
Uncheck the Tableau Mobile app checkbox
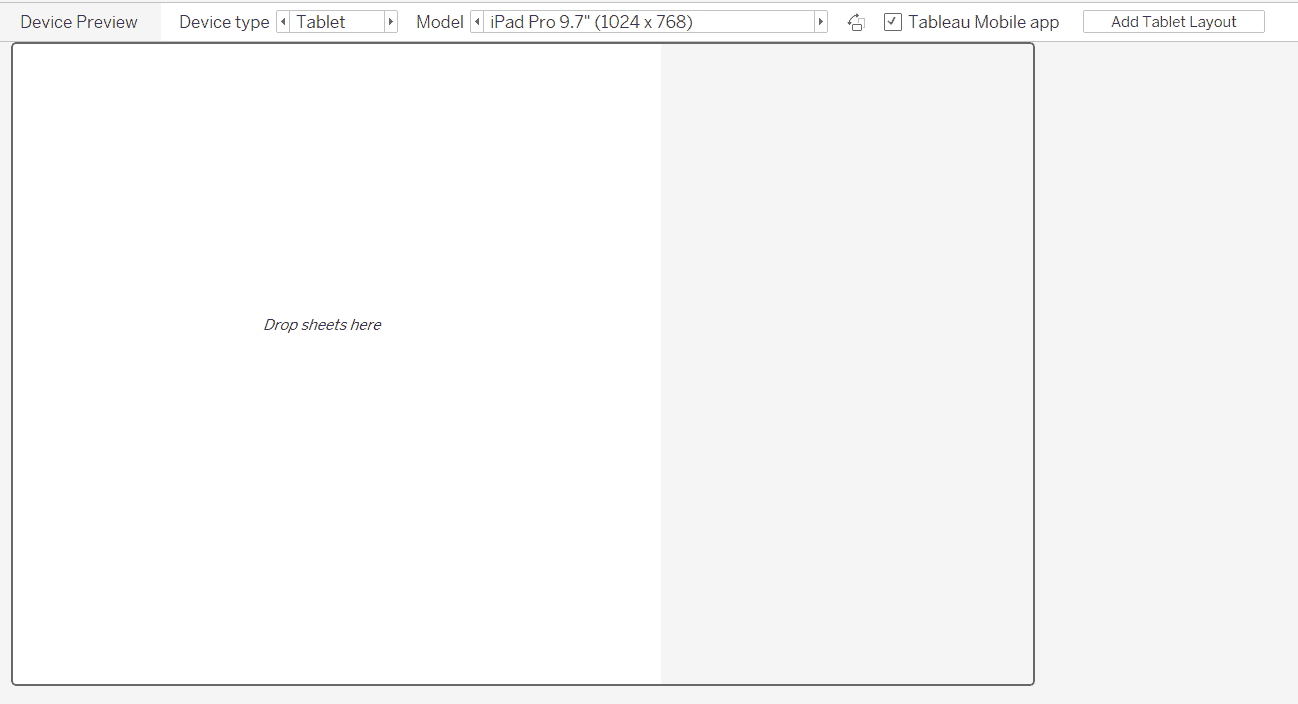[x=891, y=21]
